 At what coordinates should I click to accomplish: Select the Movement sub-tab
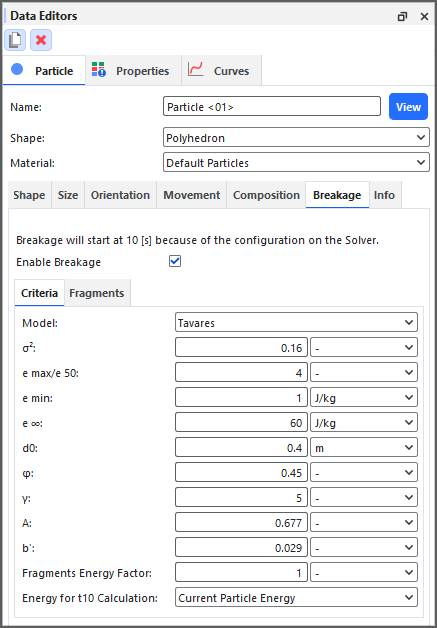(x=191, y=195)
